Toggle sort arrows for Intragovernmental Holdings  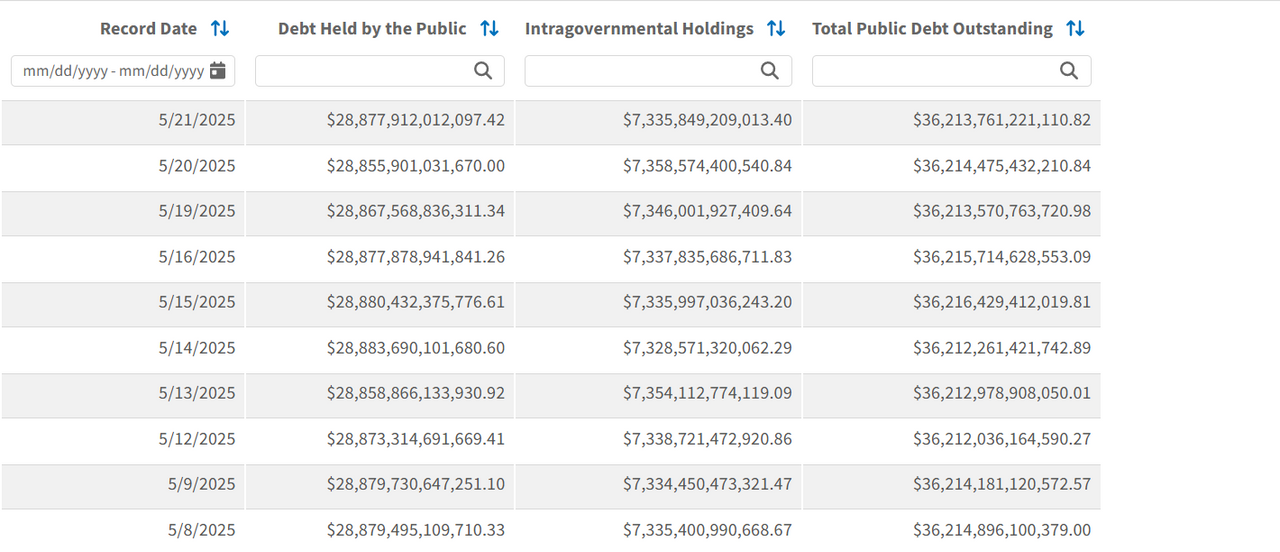coord(776,29)
